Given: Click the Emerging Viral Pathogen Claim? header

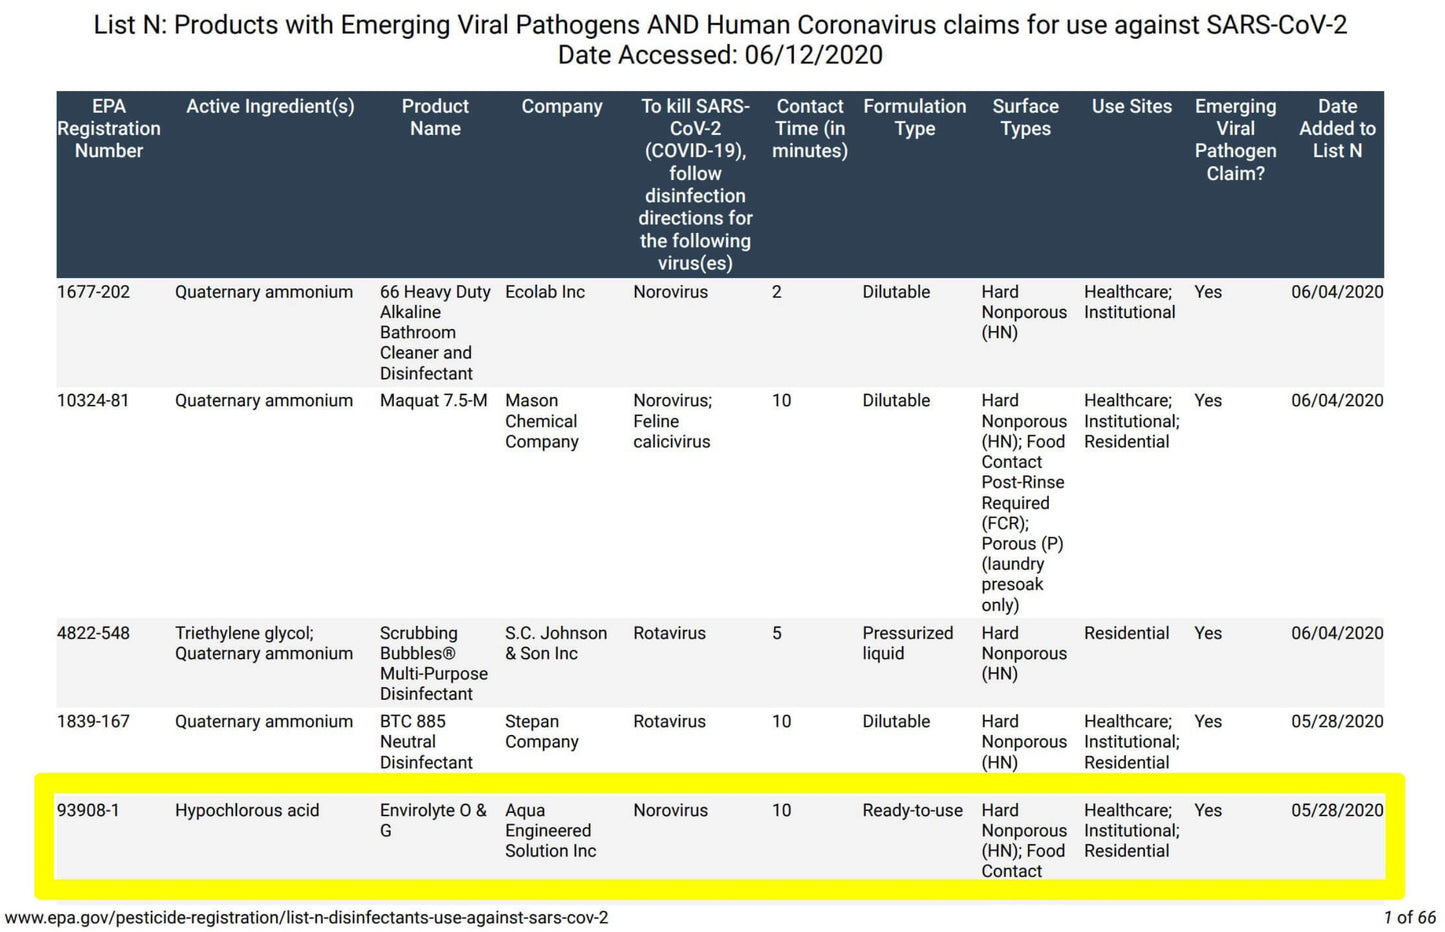Looking at the screenshot, I should tap(1235, 140).
